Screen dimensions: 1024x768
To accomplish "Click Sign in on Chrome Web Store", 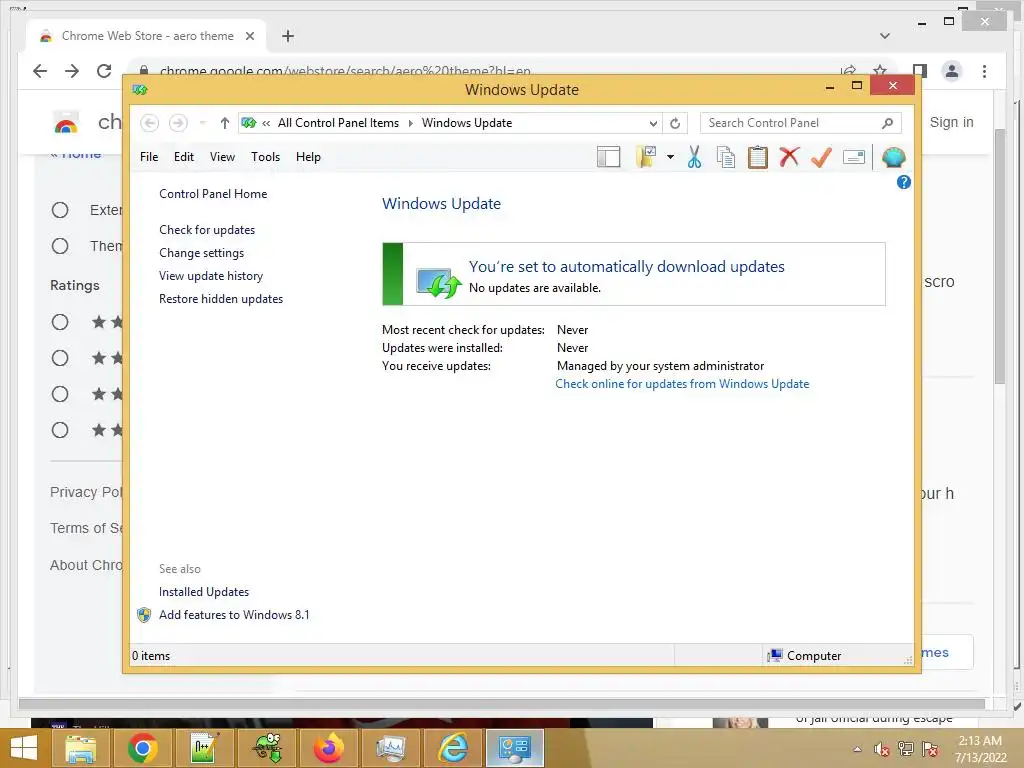I will 952,122.
